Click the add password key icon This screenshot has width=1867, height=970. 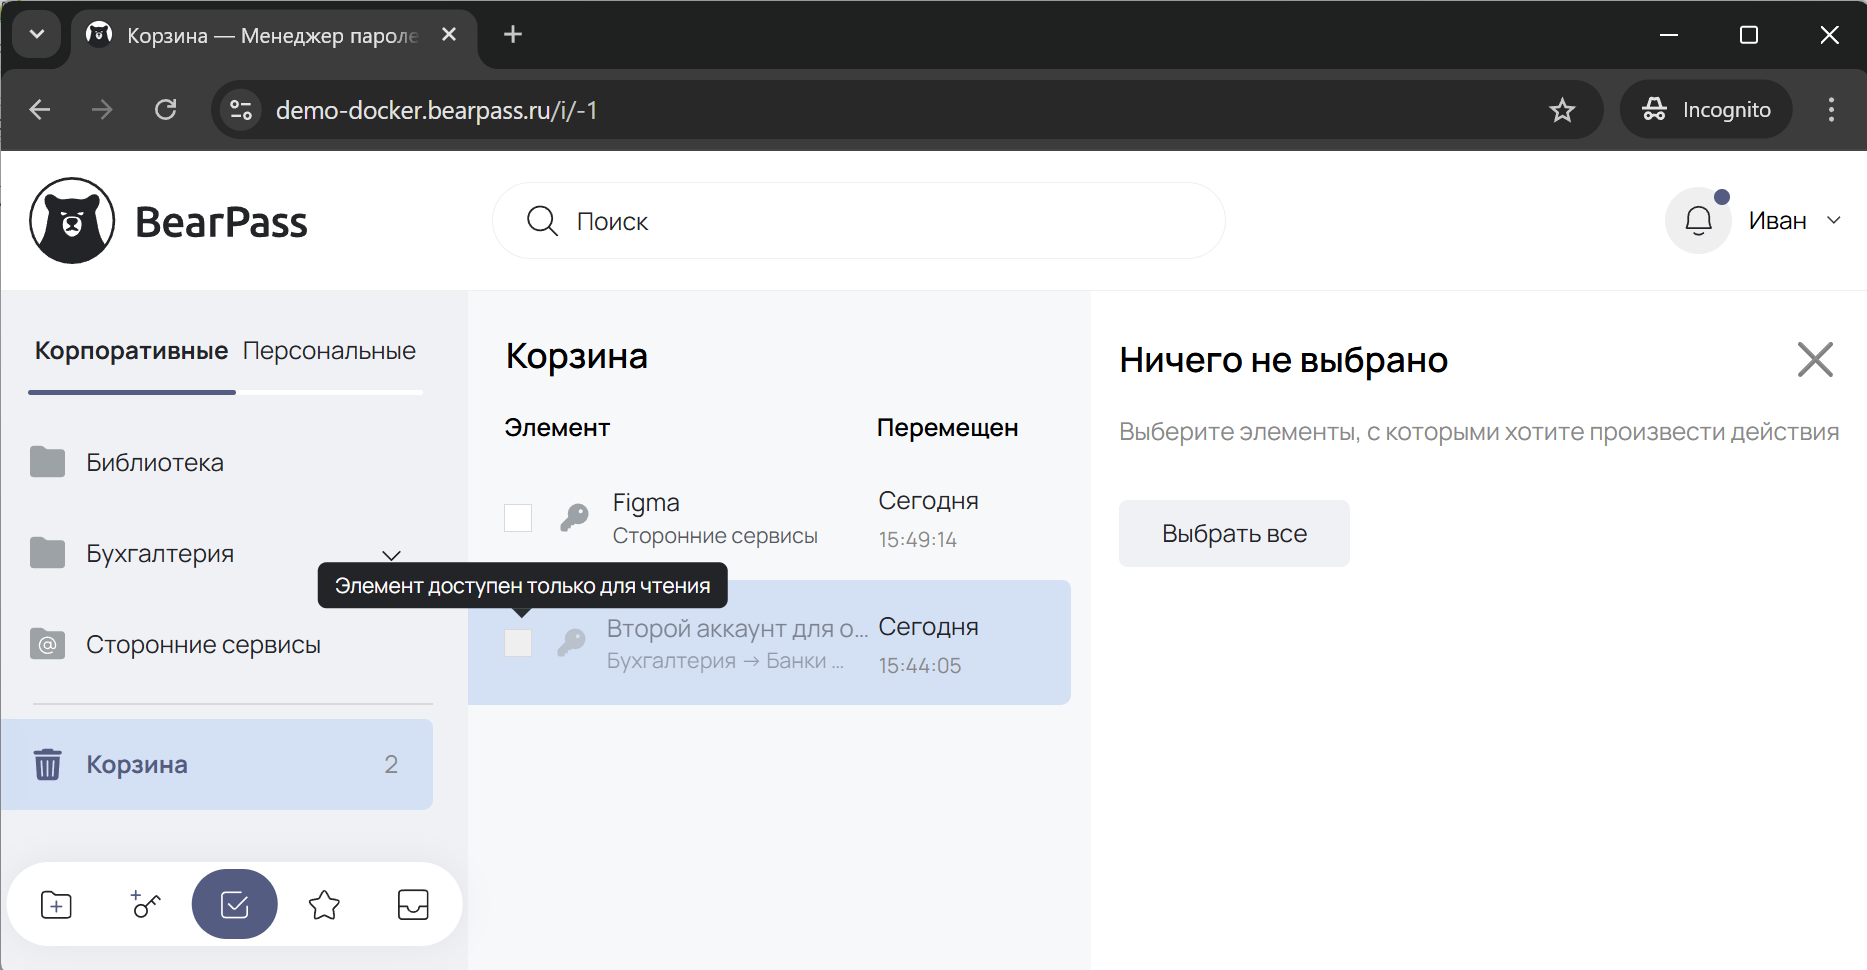146,905
